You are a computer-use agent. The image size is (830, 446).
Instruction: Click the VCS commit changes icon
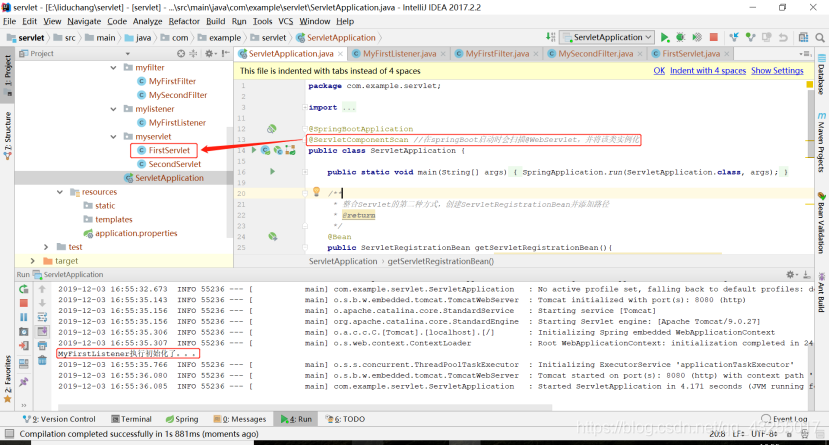tap(750, 38)
